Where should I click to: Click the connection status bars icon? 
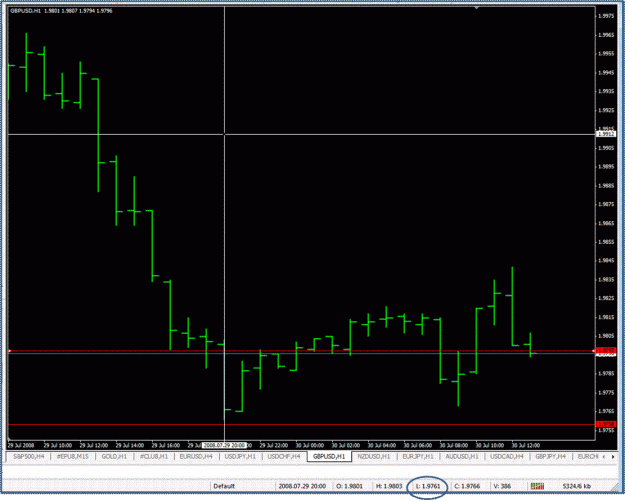[x=537, y=486]
